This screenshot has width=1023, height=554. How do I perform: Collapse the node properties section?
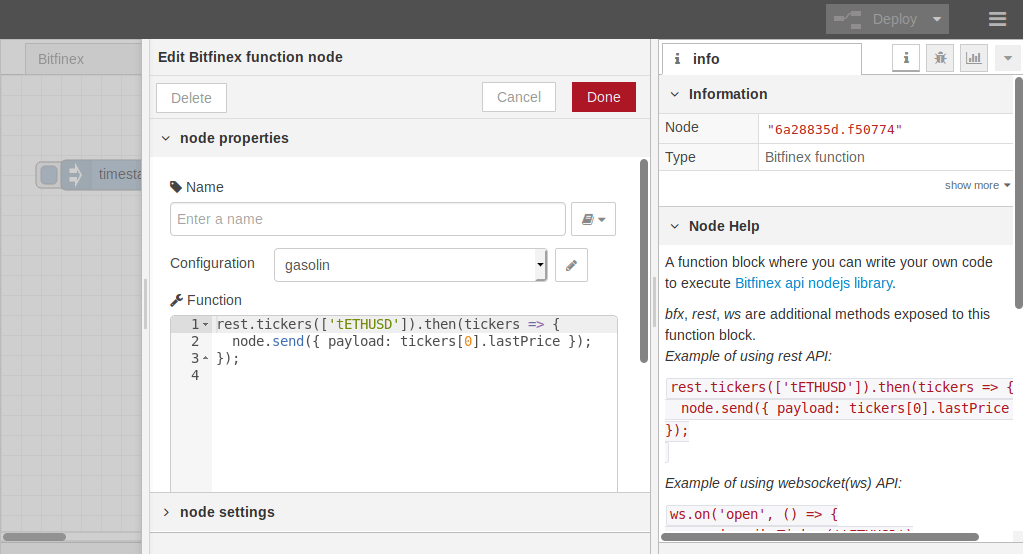pyautogui.click(x=166, y=138)
